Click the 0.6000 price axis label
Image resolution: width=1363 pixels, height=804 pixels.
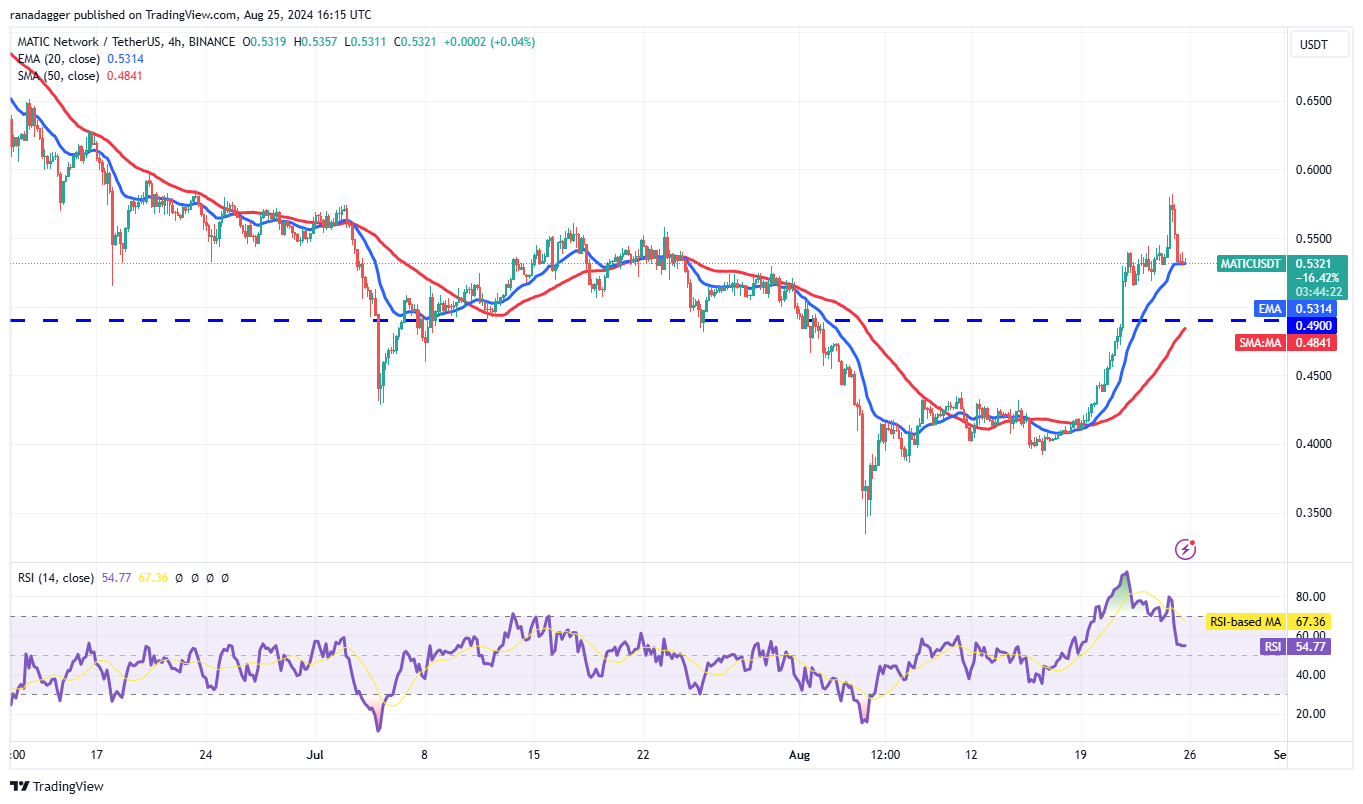tap(1315, 170)
